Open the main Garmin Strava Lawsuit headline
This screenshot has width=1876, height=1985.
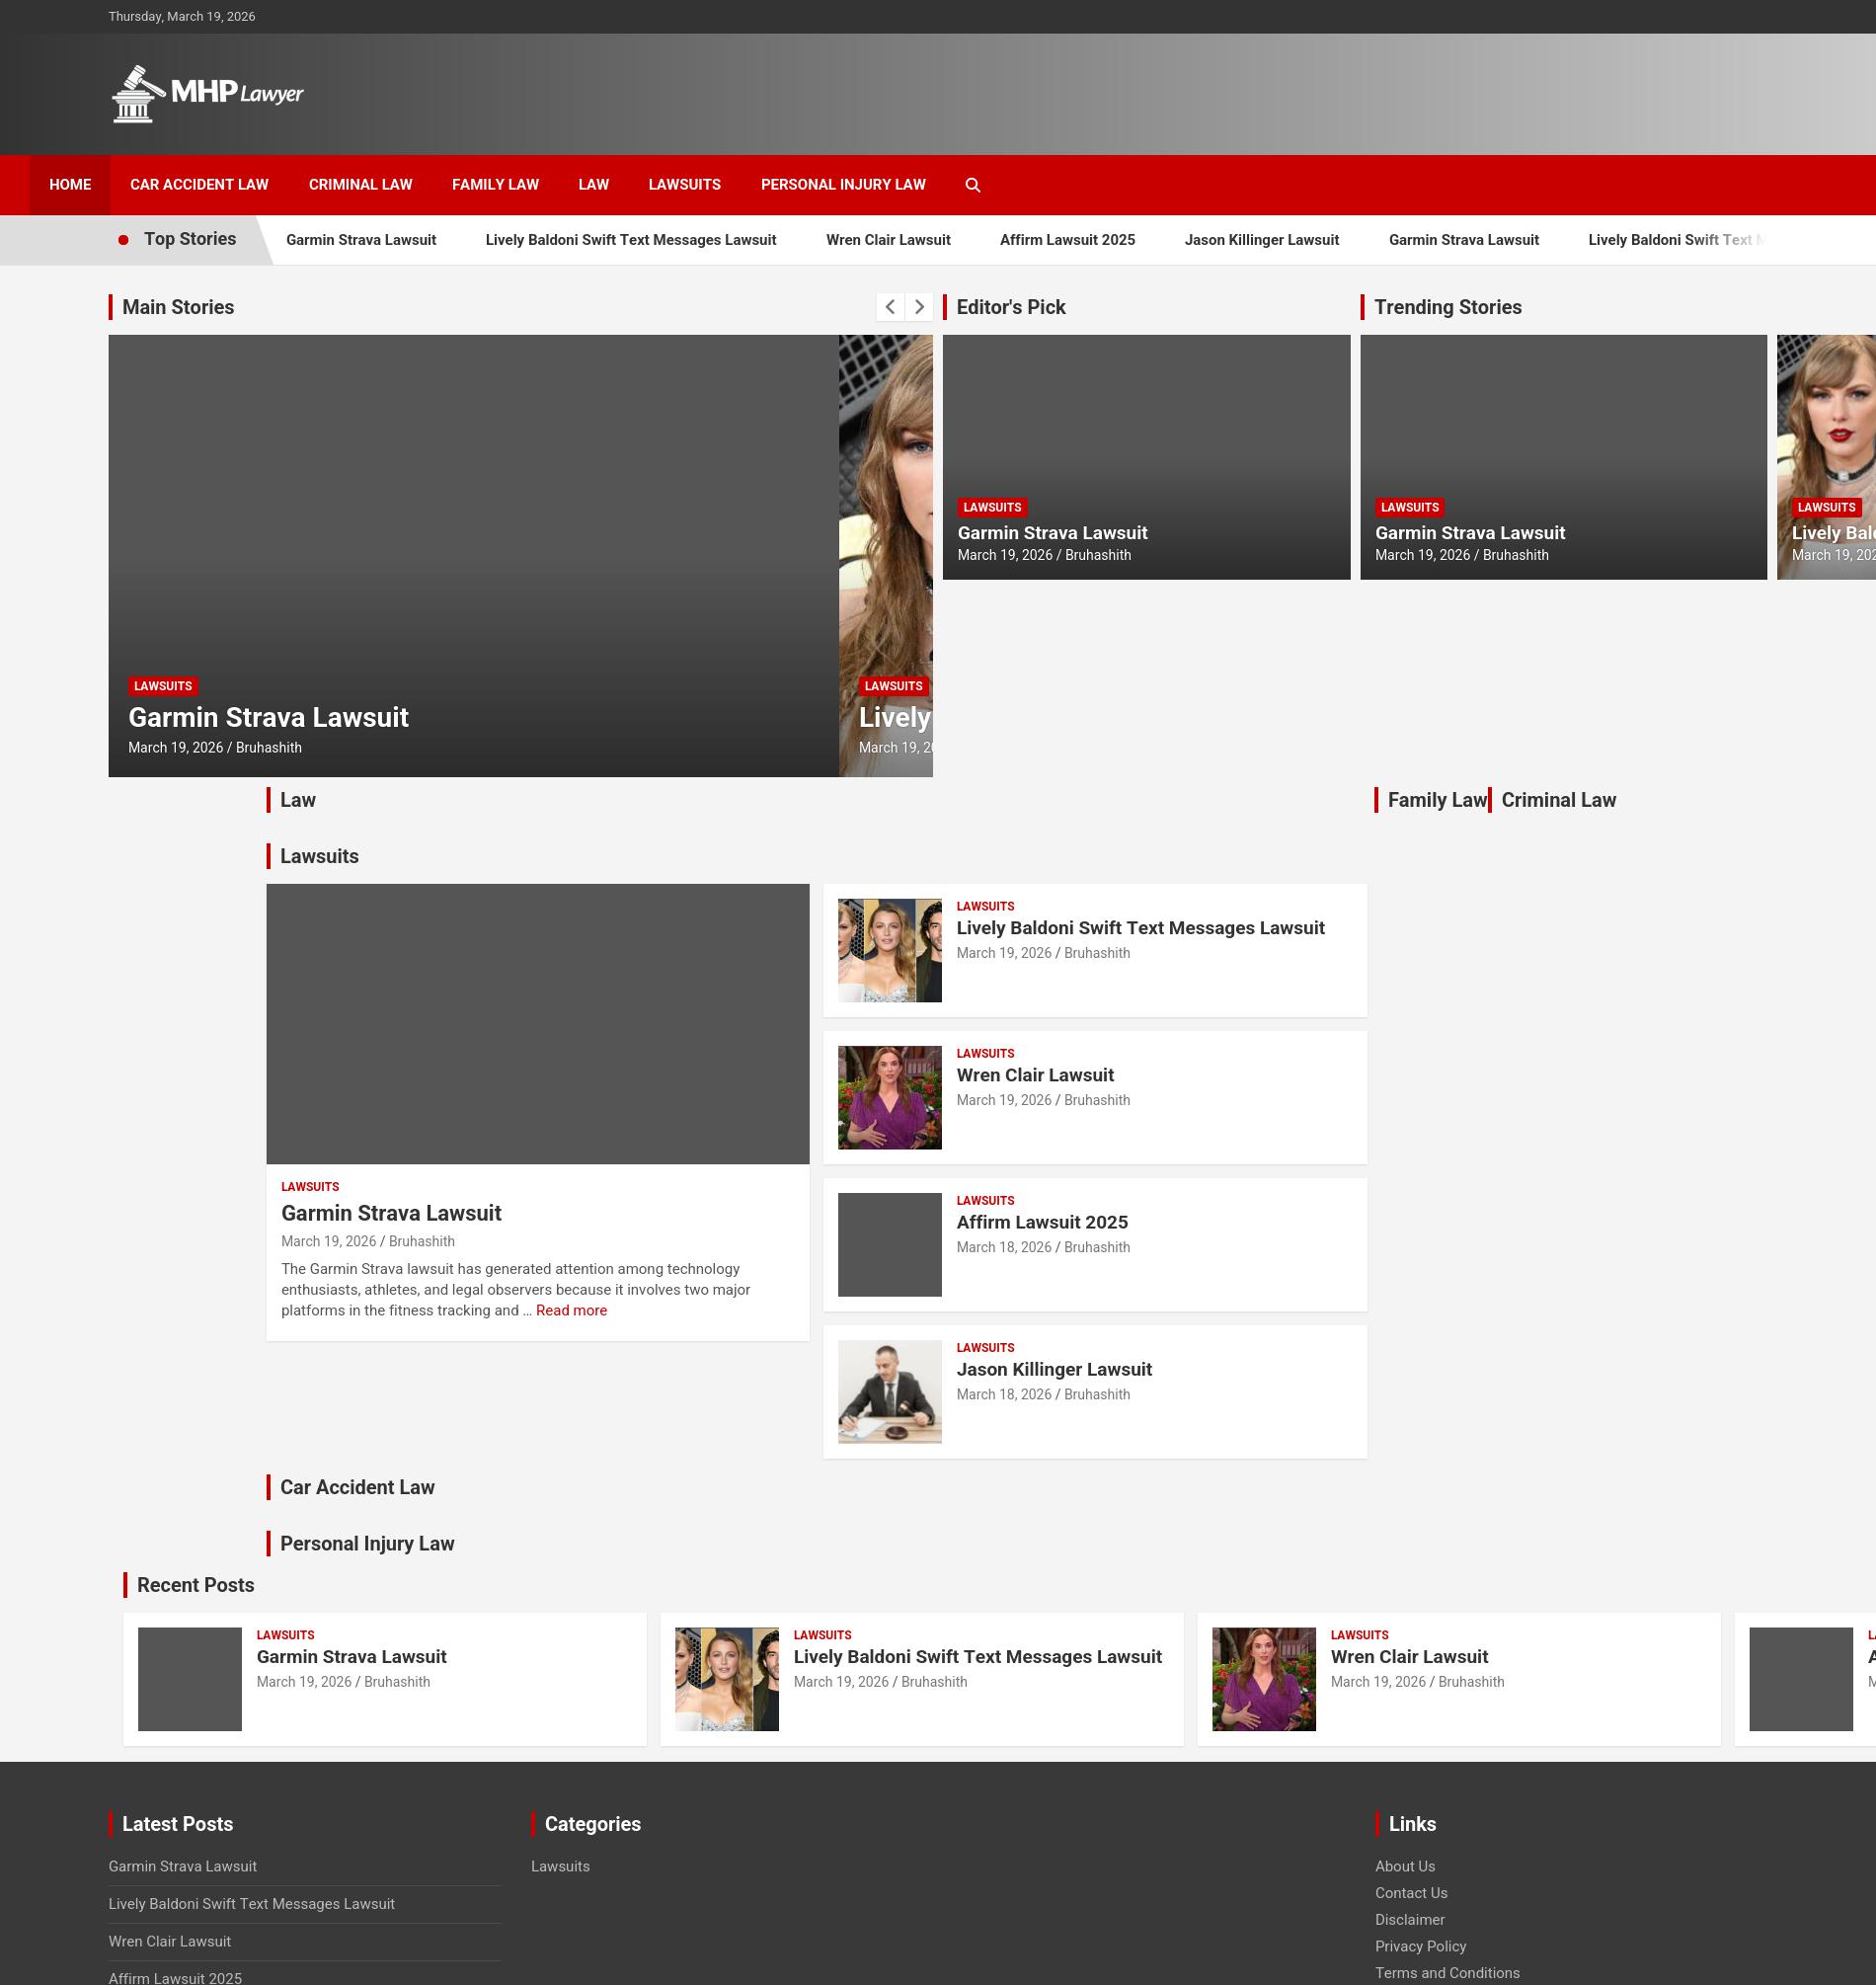pyautogui.click(x=268, y=717)
